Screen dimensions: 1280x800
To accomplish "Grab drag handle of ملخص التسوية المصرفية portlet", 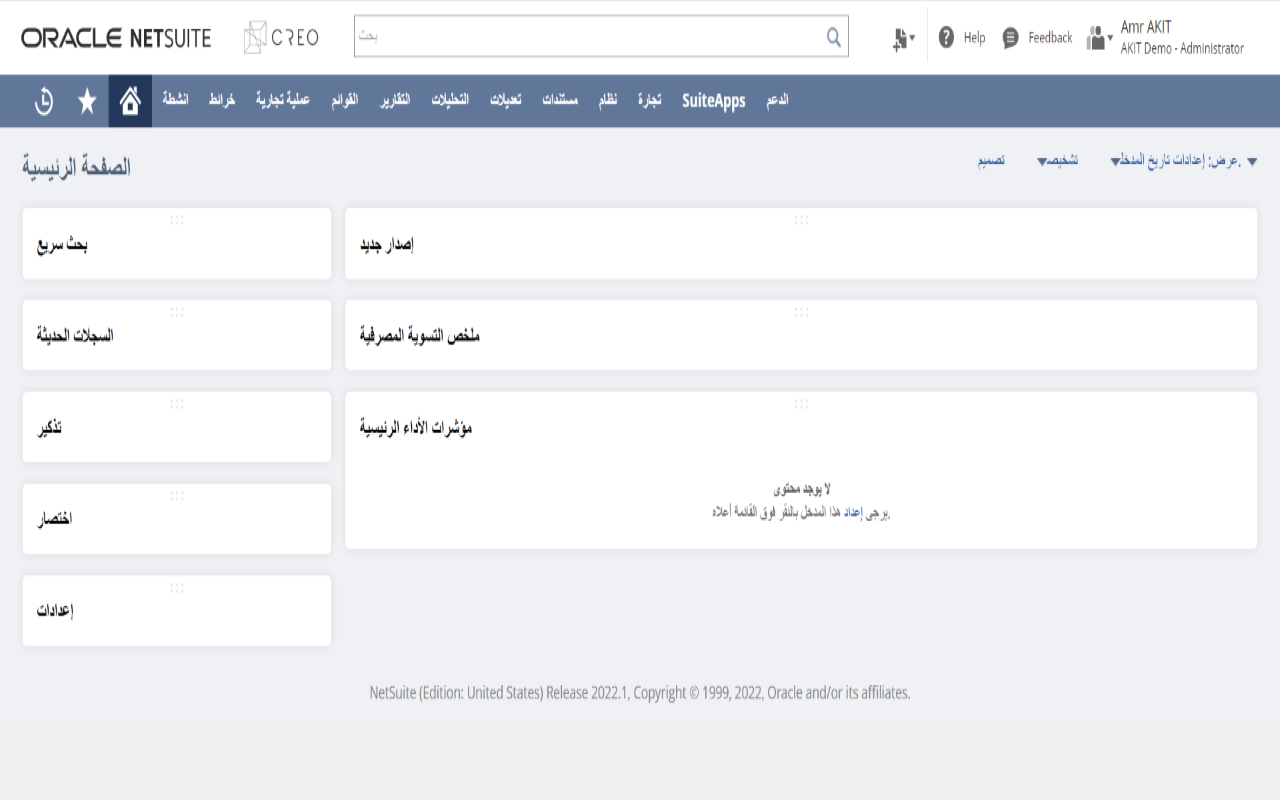I will (801, 311).
